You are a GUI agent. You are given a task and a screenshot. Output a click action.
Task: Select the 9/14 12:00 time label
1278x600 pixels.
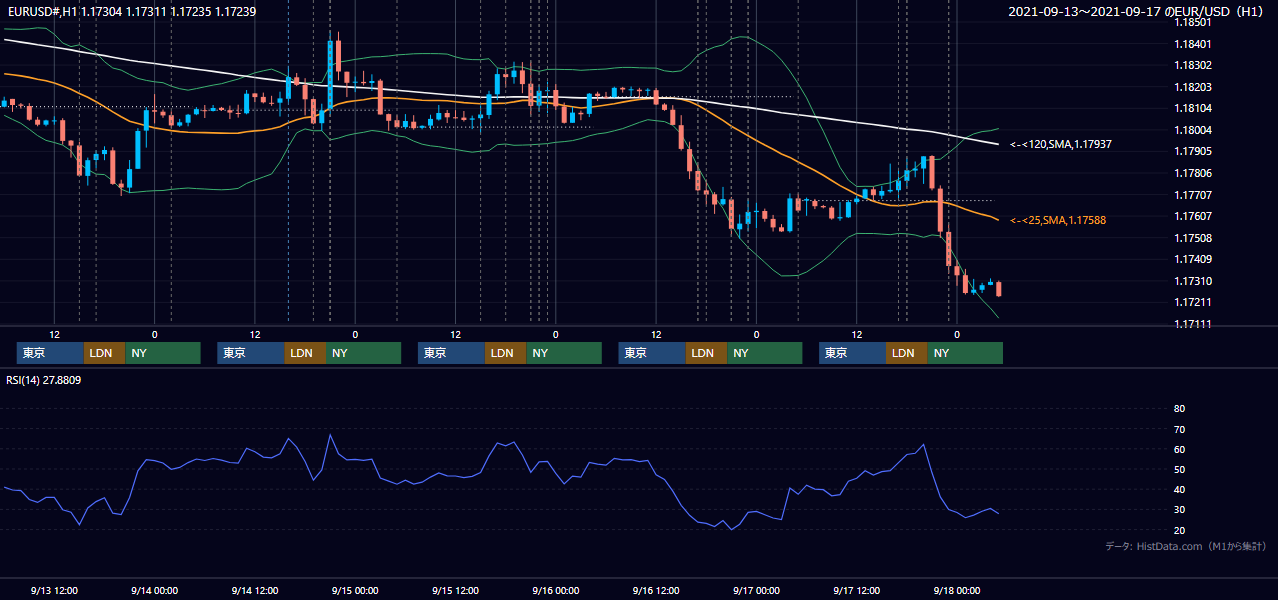tap(254, 590)
